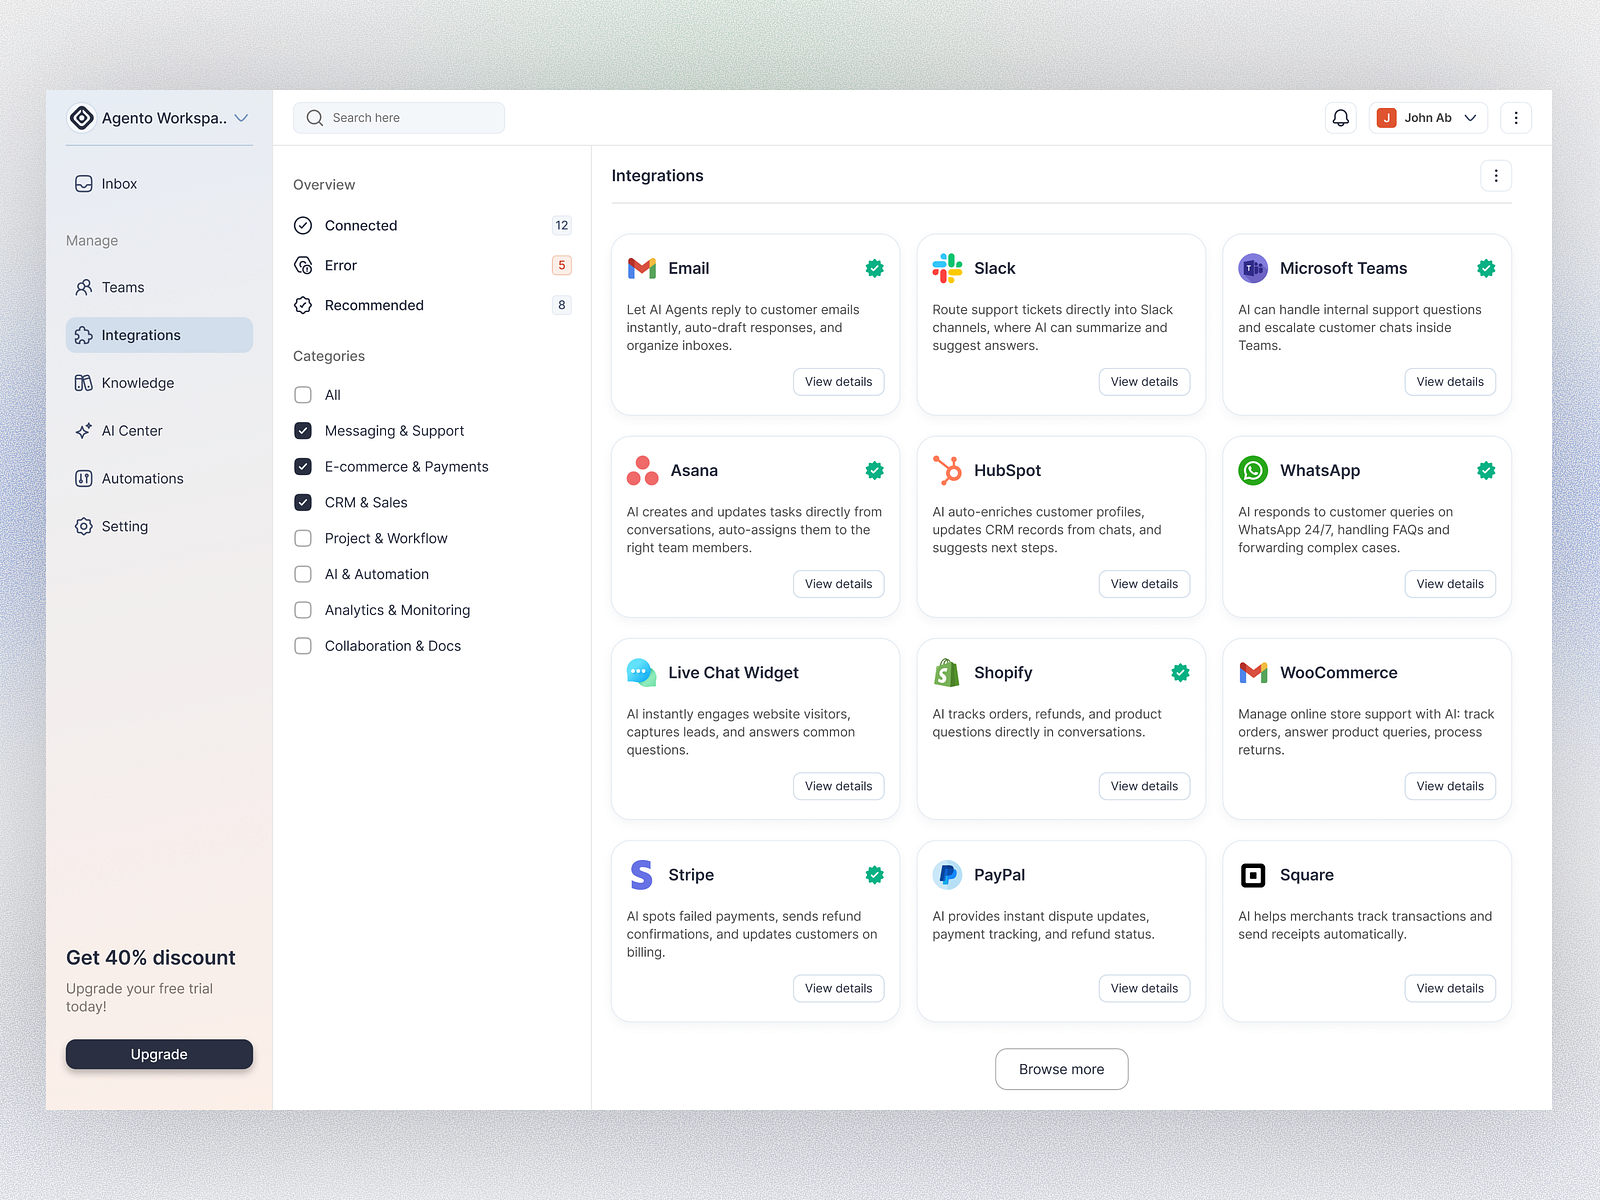Open Setting from the sidebar
Screen dimensions: 1600x1200
point(124,526)
